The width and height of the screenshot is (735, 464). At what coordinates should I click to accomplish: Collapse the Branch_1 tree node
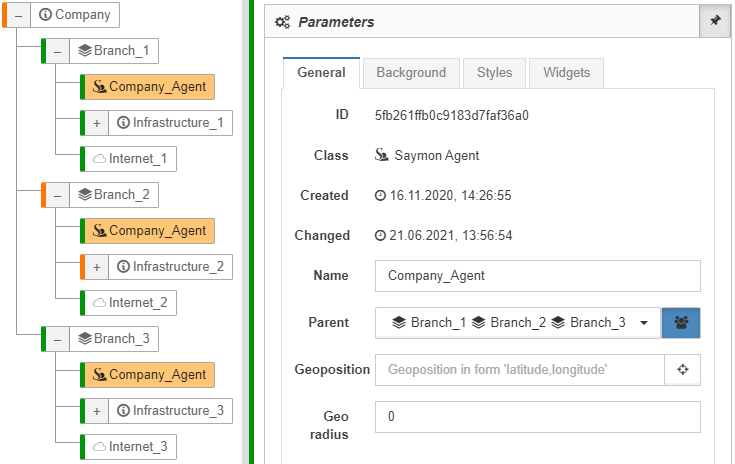57,51
